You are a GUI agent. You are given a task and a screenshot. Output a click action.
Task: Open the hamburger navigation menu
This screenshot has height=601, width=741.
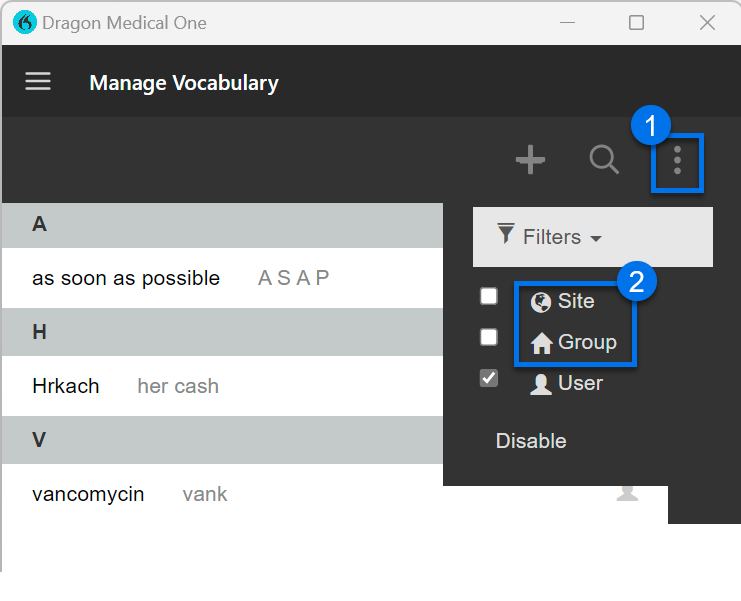click(x=38, y=81)
